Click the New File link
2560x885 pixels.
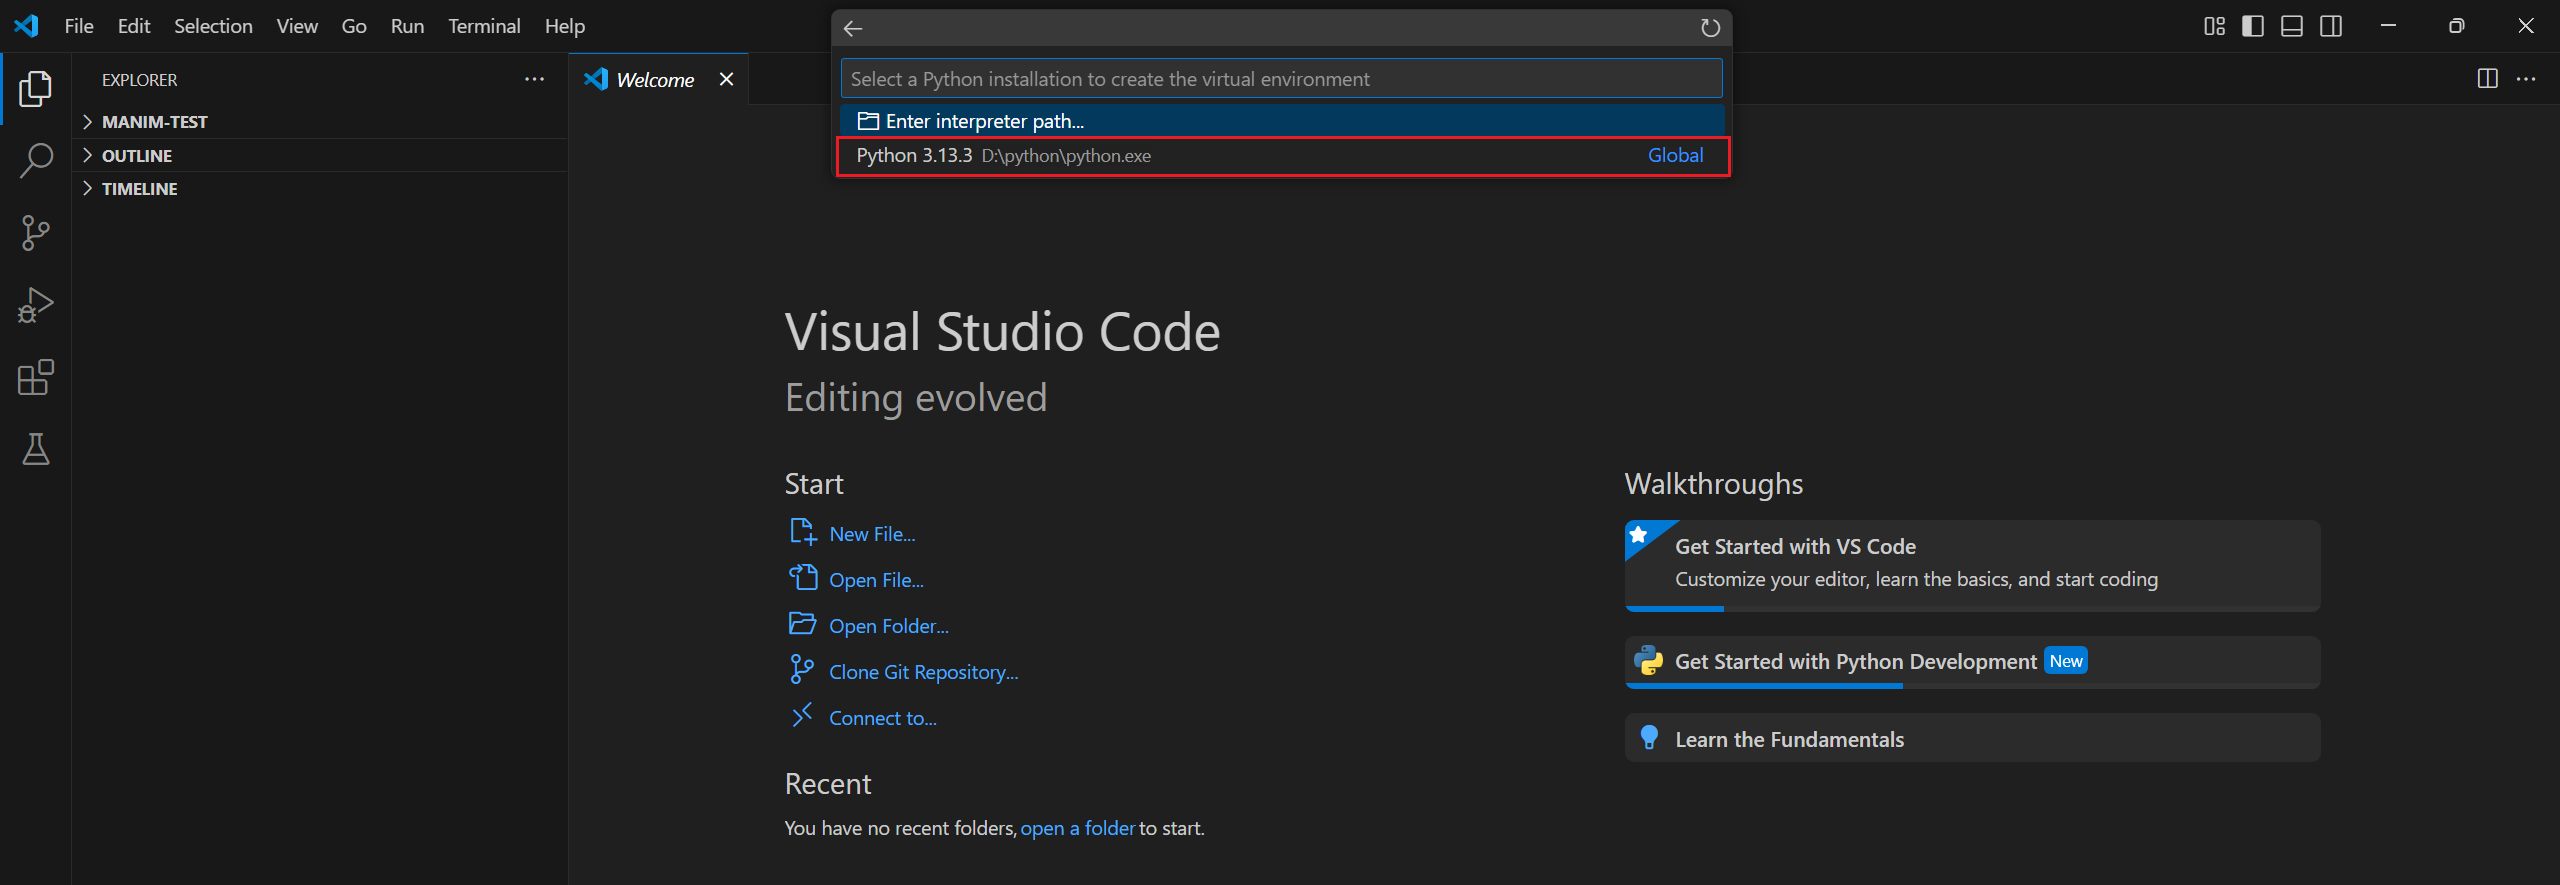tap(872, 534)
